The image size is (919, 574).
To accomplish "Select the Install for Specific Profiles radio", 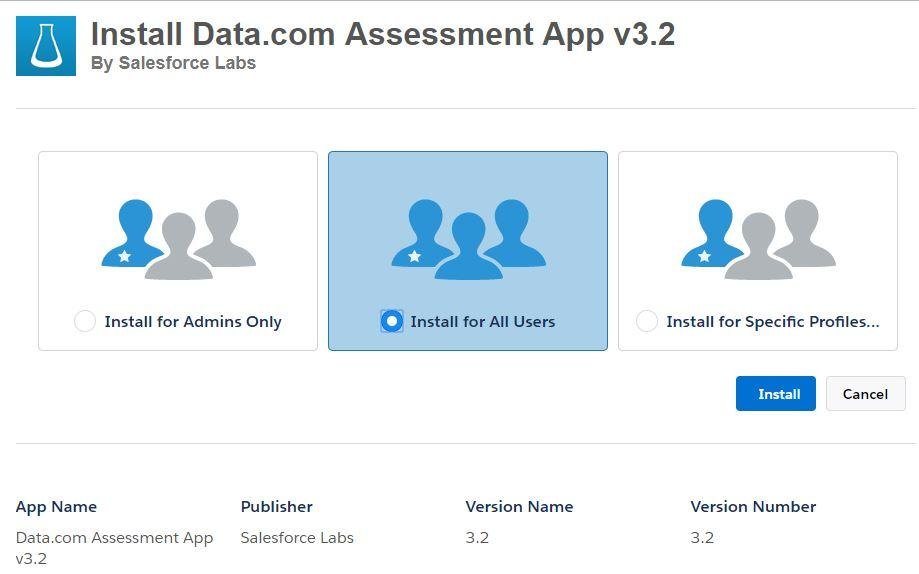I will click(647, 321).
